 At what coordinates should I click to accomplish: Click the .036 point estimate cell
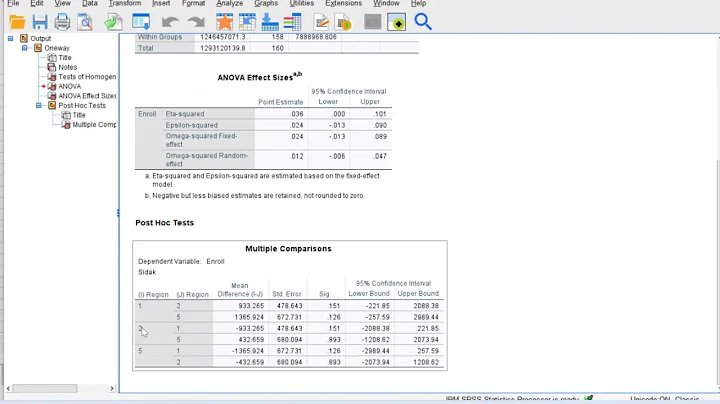(297, 114)
